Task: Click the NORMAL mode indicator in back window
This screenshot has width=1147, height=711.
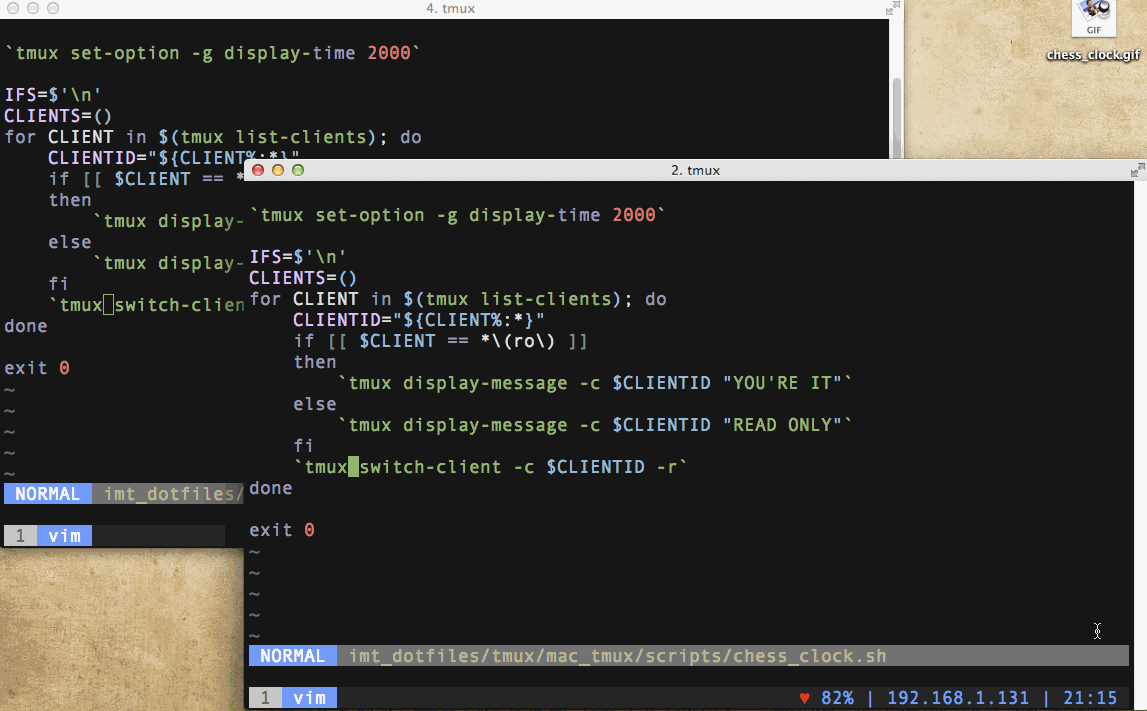Action: (48, 494)
